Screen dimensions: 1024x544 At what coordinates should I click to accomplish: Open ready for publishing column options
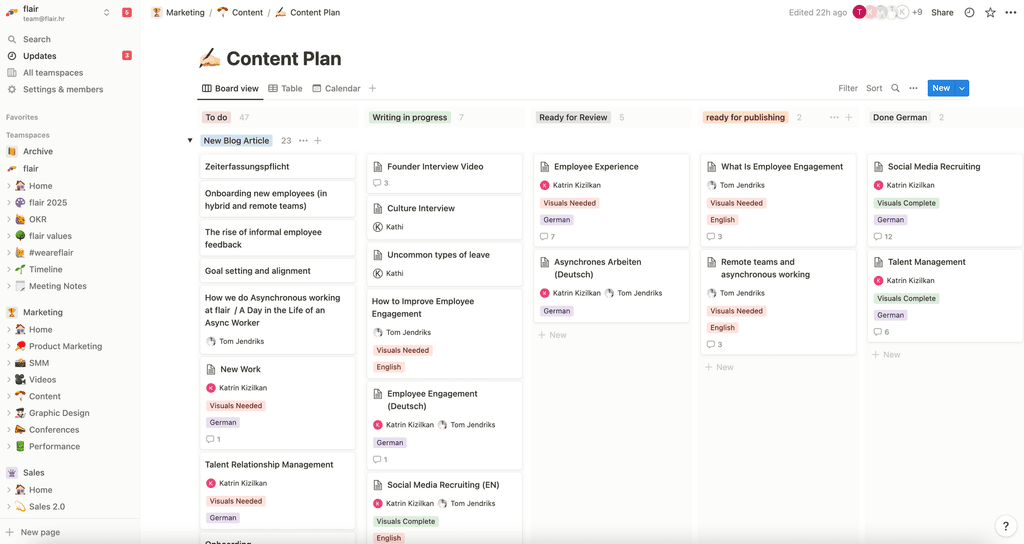pyautogui.click(x=834, y=118)
